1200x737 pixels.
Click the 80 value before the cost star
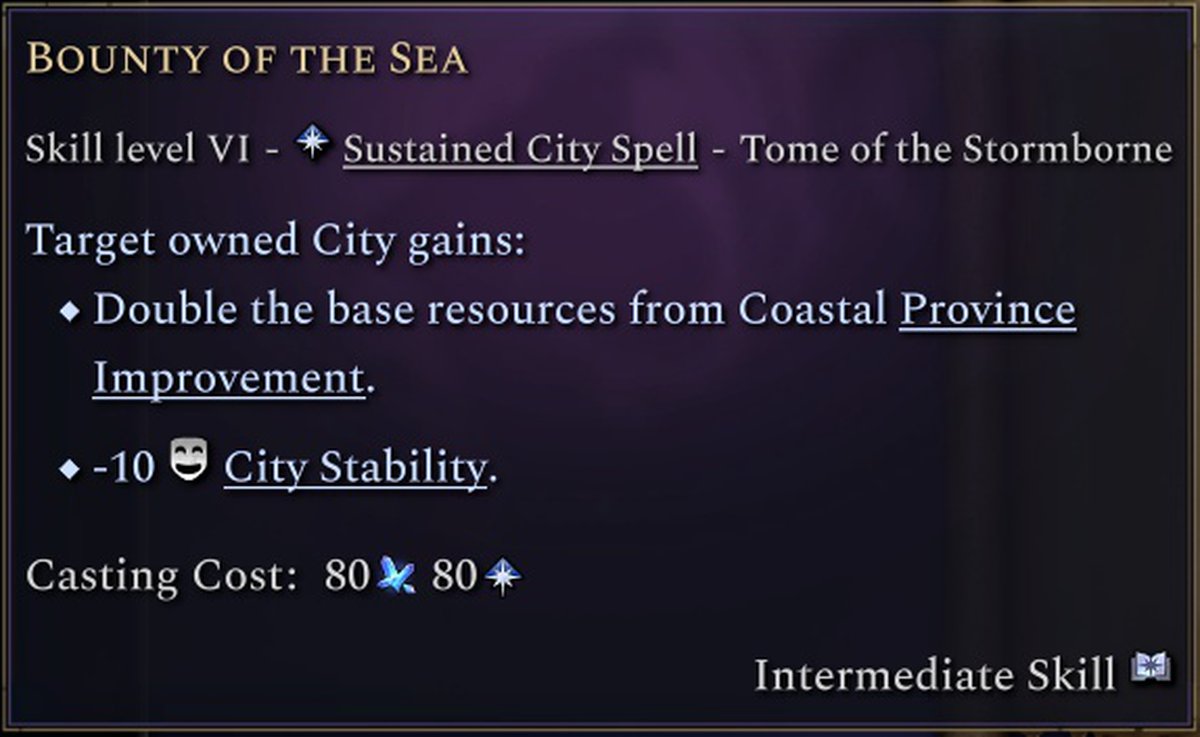tap(454, 577)
